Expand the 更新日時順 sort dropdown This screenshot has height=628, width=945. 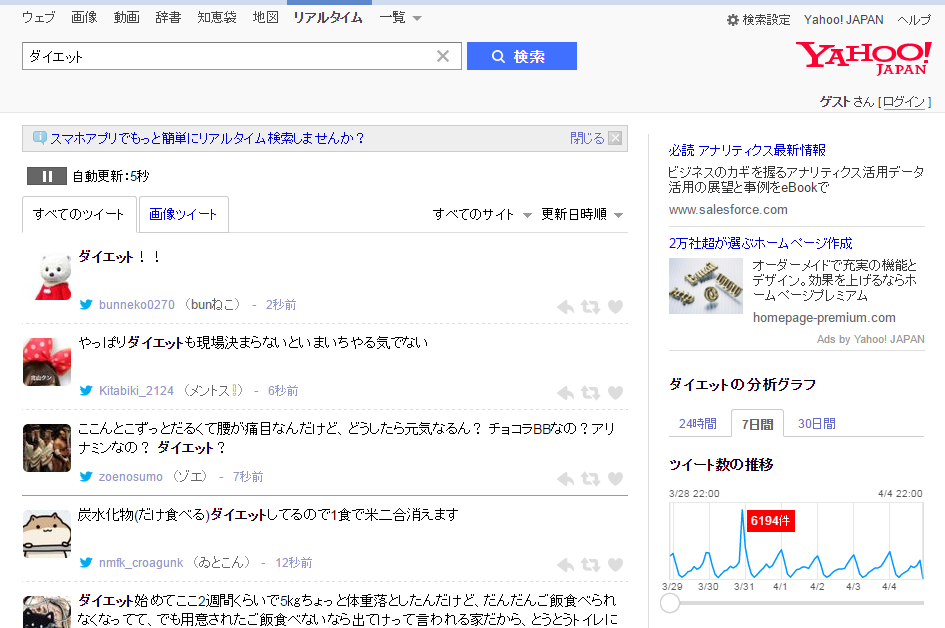click(582, 215)
